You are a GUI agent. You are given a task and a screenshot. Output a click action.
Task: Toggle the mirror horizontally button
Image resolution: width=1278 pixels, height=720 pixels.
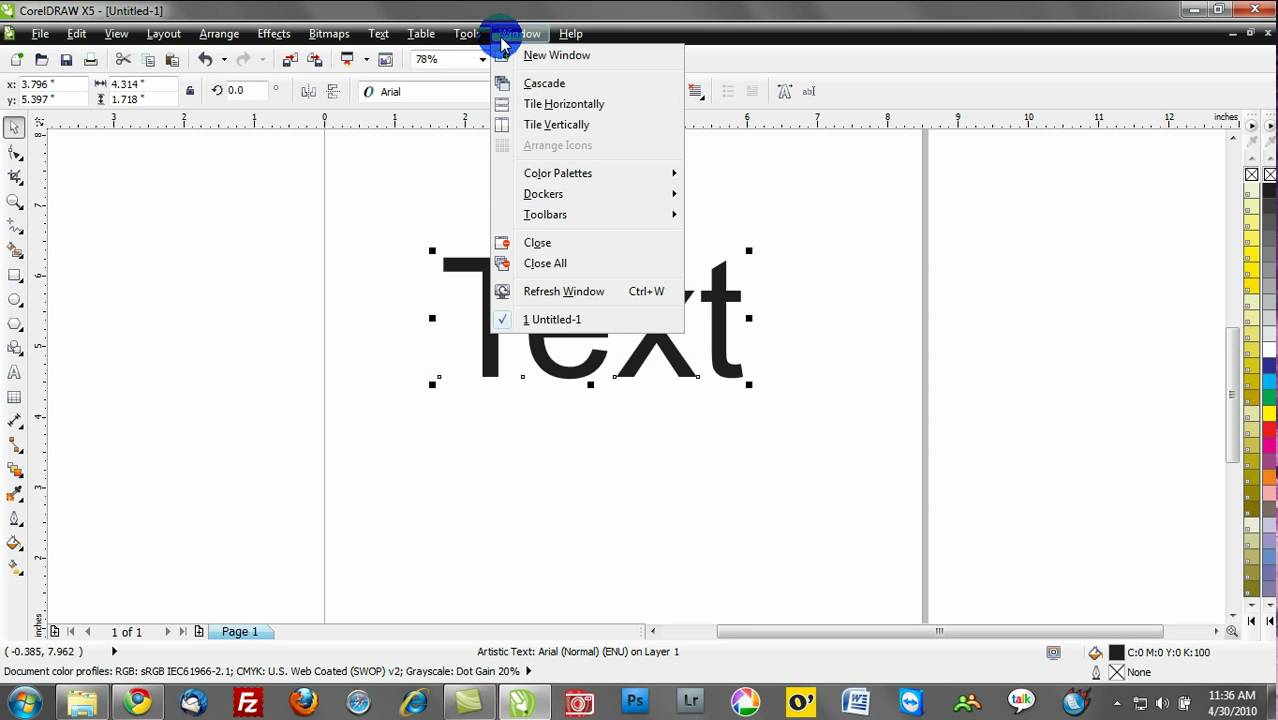click(308, 91)
